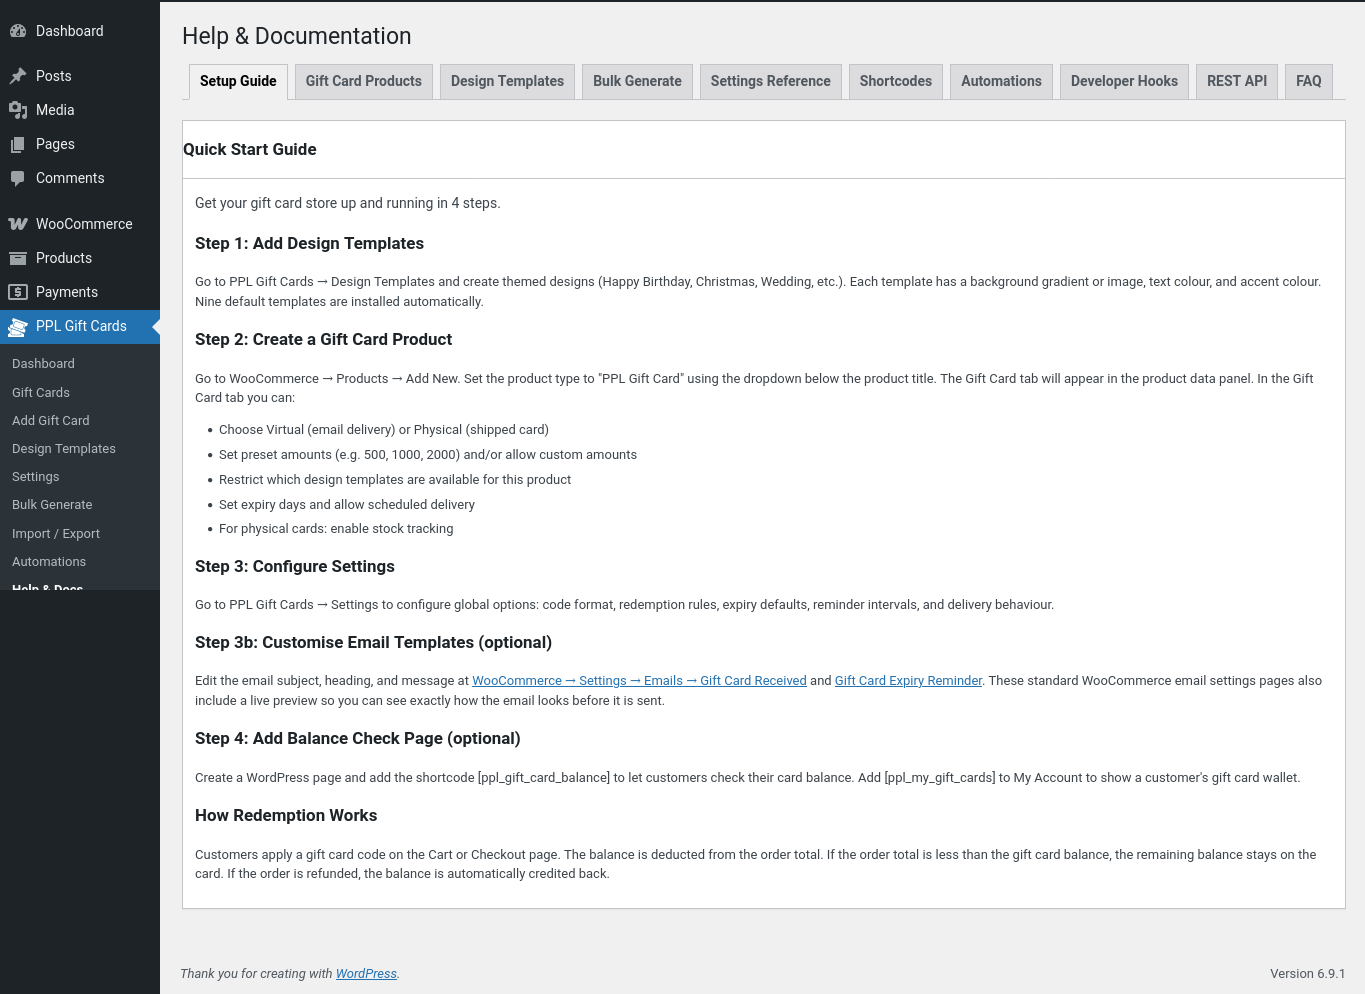Click the WooCommerce logo icon
Image resolution: width=1365 pixels, height=994 pixels.
pyautogui.click(x=18, y=224)
